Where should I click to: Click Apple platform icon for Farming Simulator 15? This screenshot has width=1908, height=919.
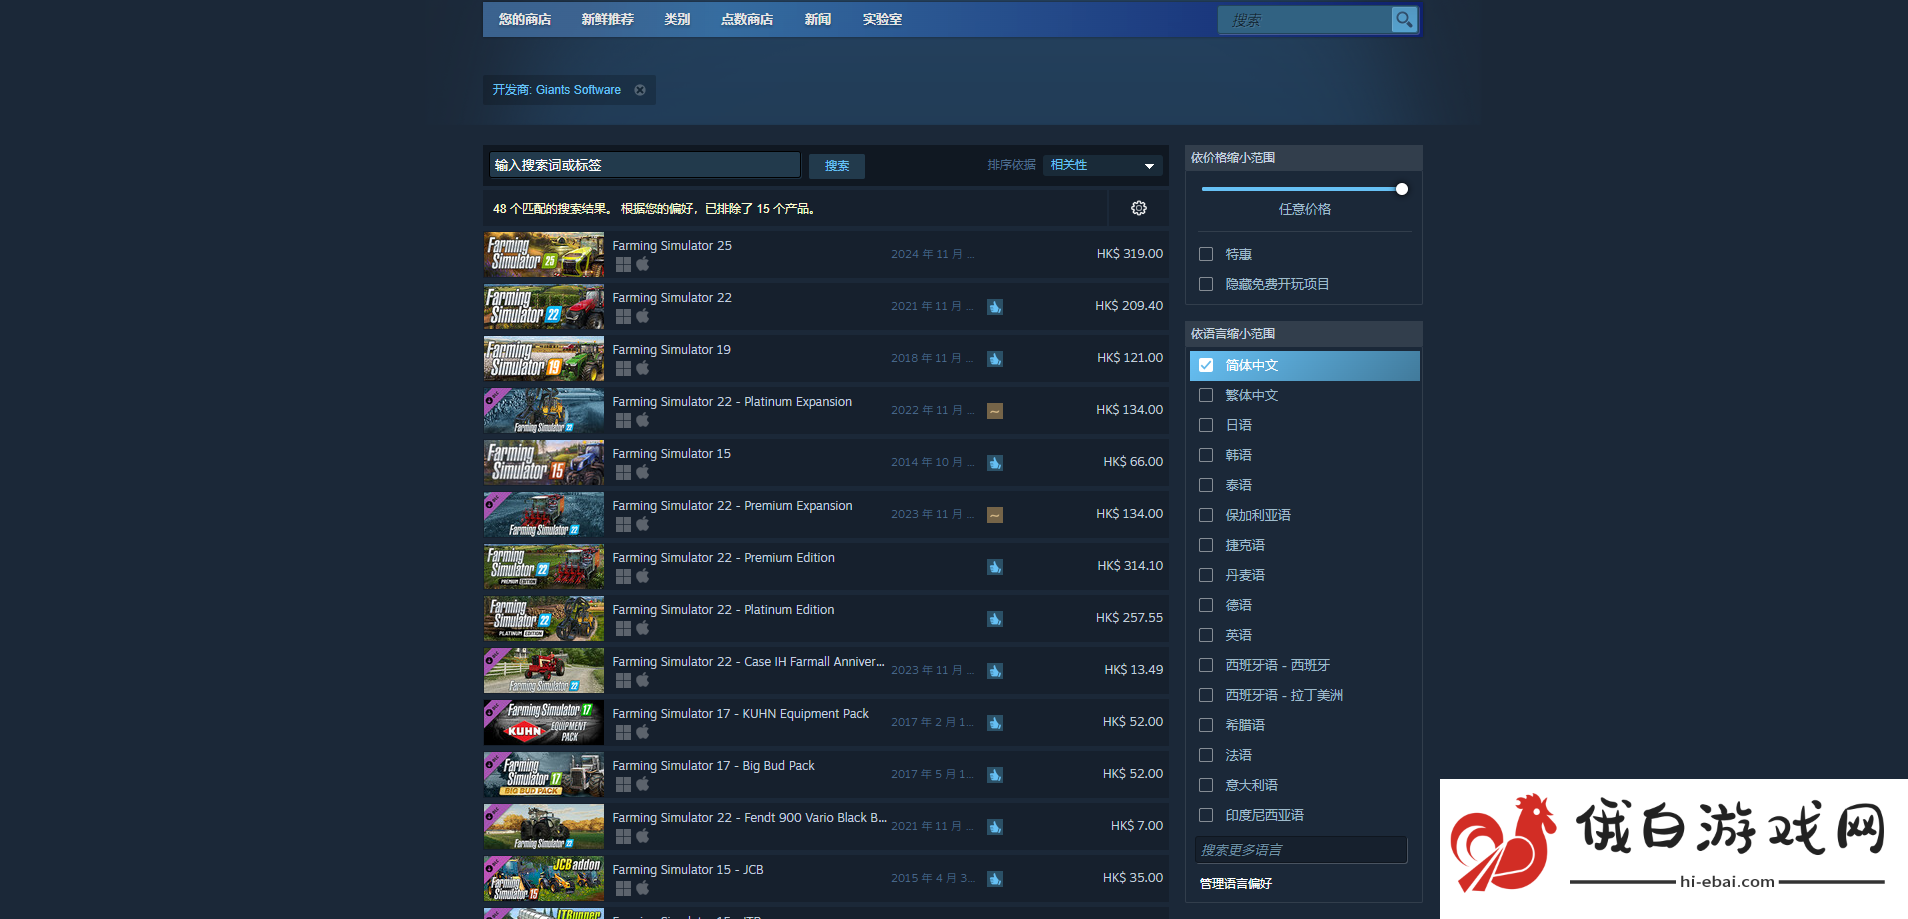pyautogui.click(x=643, y=472)
